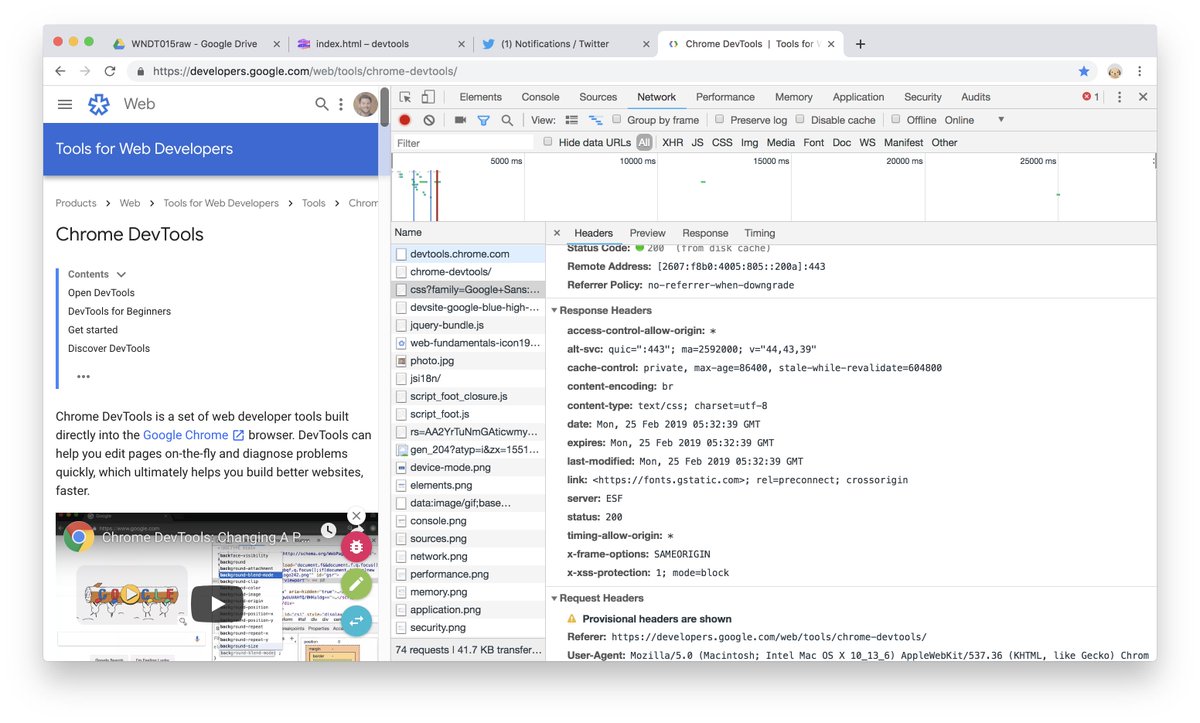Screen dimensions: 1200x723
Task: Open the site's vertical dots menu
Action: tap(341, 104)
